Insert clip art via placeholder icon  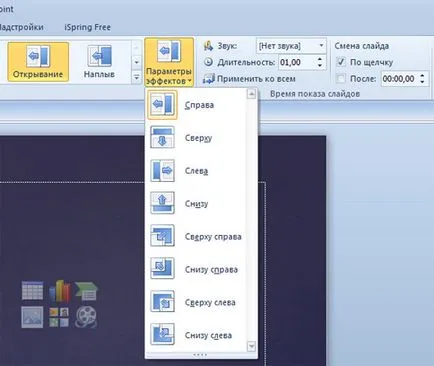(x=59, y=317)
